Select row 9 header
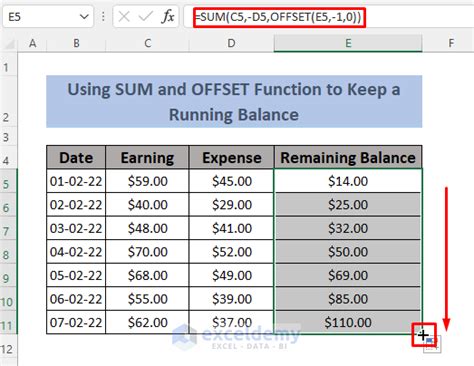Image resolution: width=474 pixels, height=366 pixels. (8, 275)
